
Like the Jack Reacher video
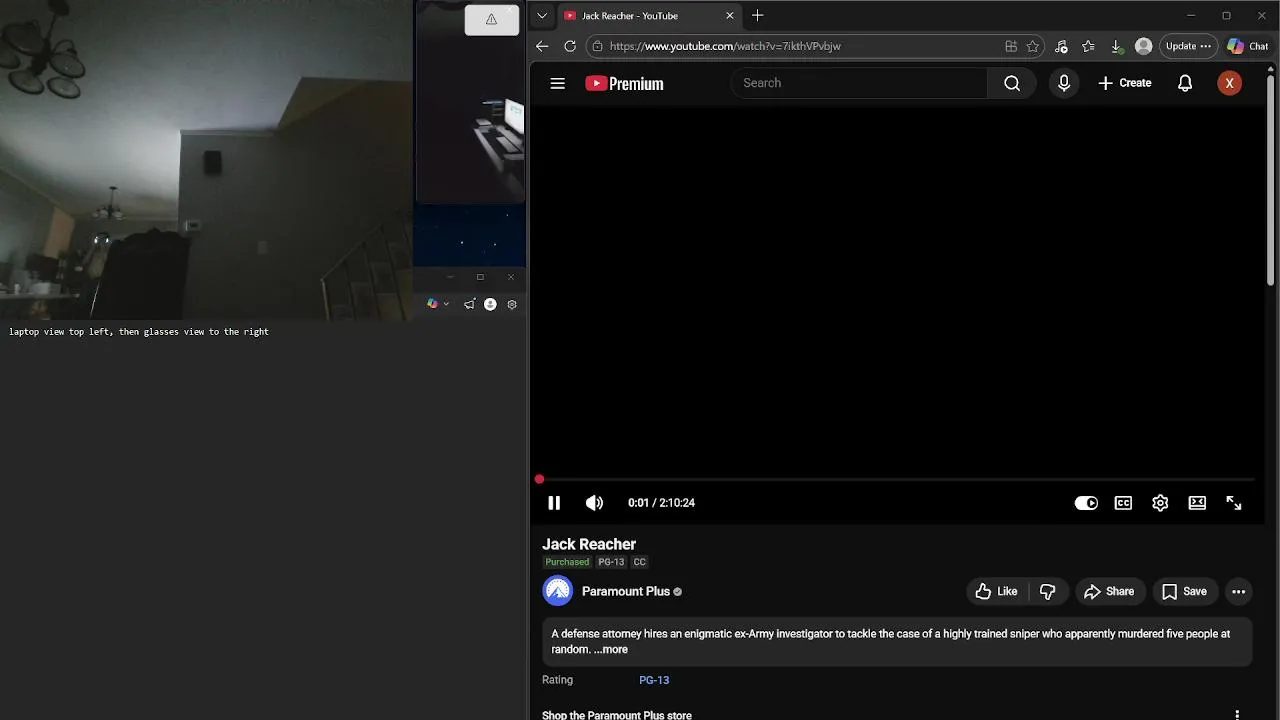[996, 591]
